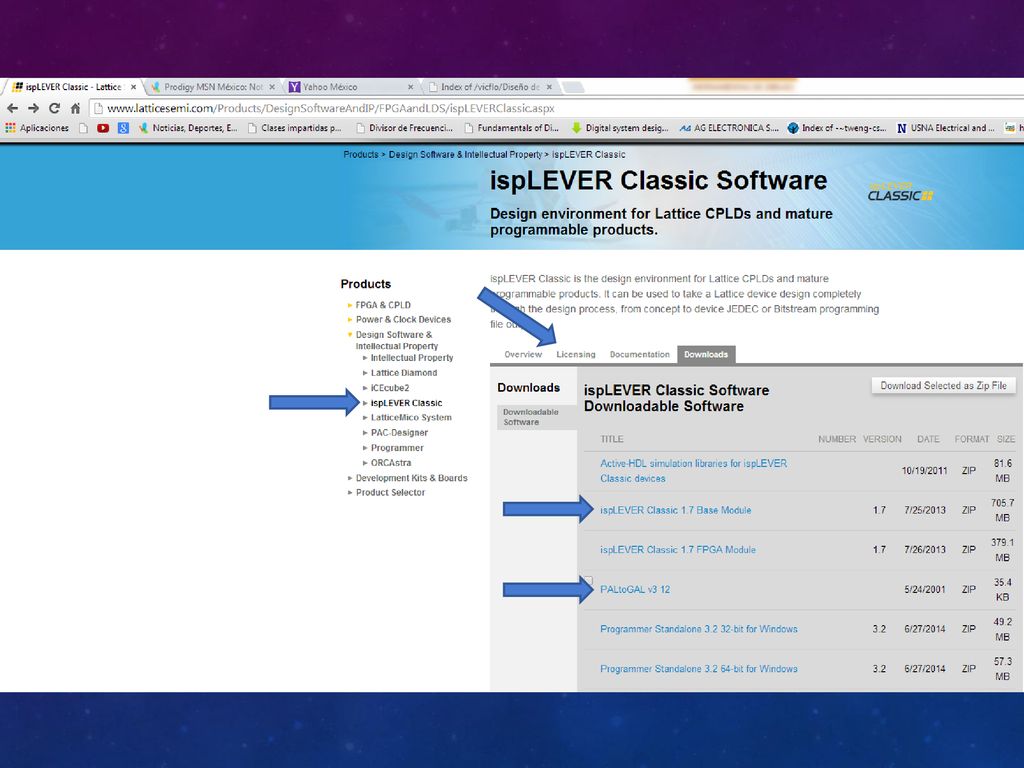The image size is (1024, 768).
Task: Click the DATE column header
Action: coord(928,440)
